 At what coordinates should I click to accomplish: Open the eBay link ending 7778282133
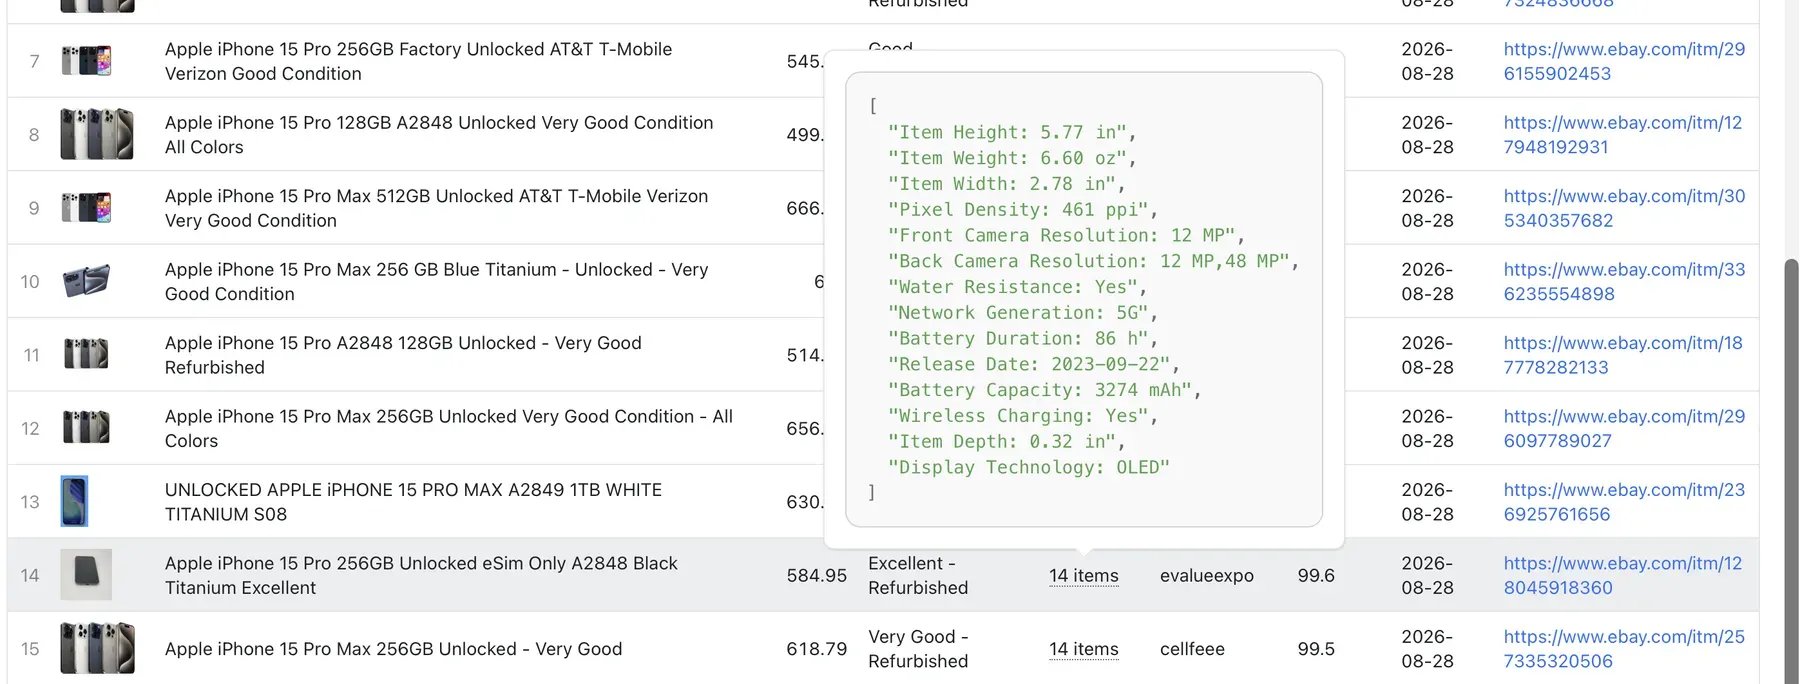point(1623,355)
